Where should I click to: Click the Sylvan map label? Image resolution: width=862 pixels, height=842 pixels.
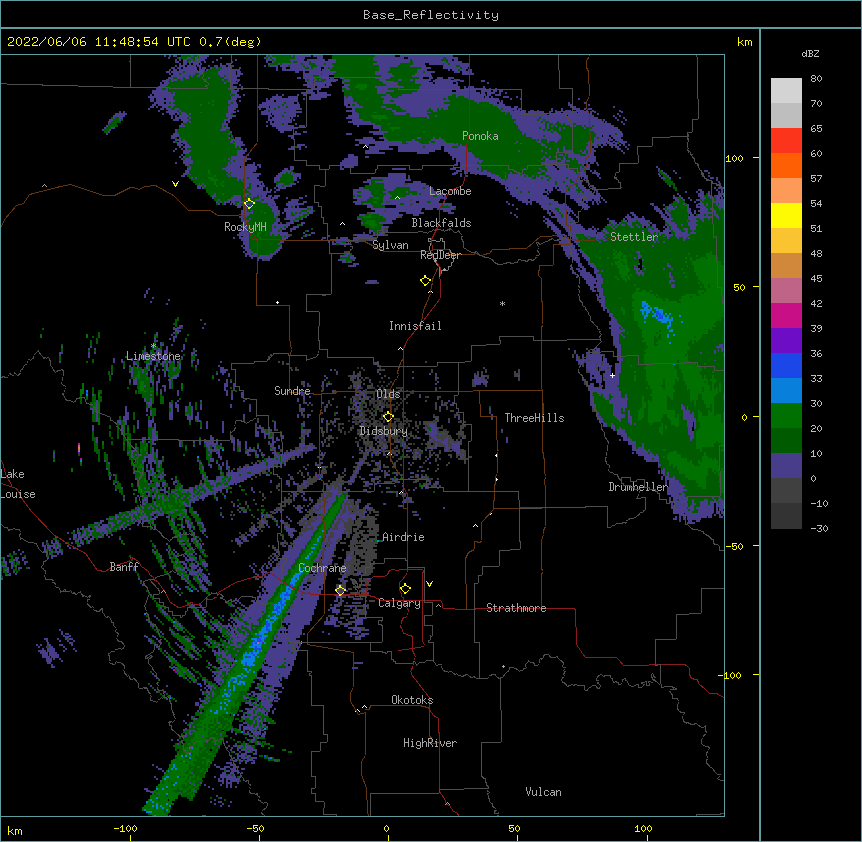[x=390, y=245]
